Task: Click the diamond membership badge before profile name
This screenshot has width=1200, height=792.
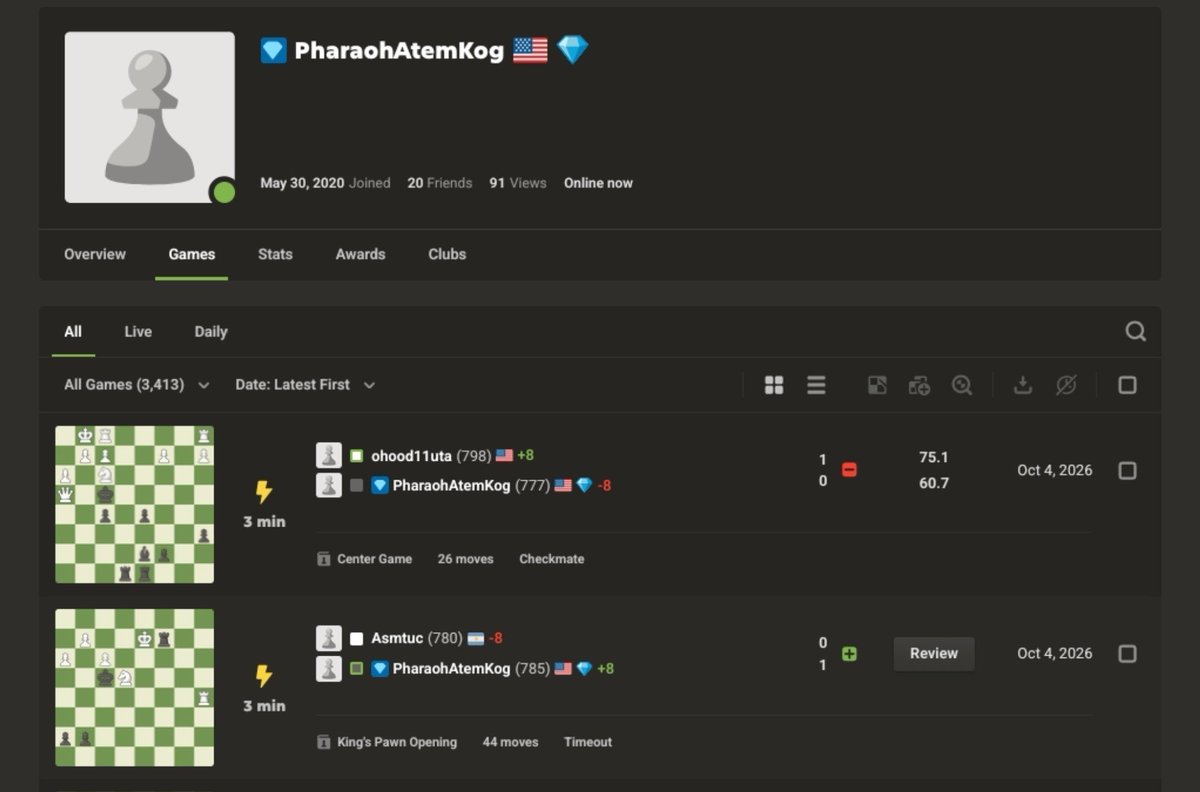Action: pos(273,50)
